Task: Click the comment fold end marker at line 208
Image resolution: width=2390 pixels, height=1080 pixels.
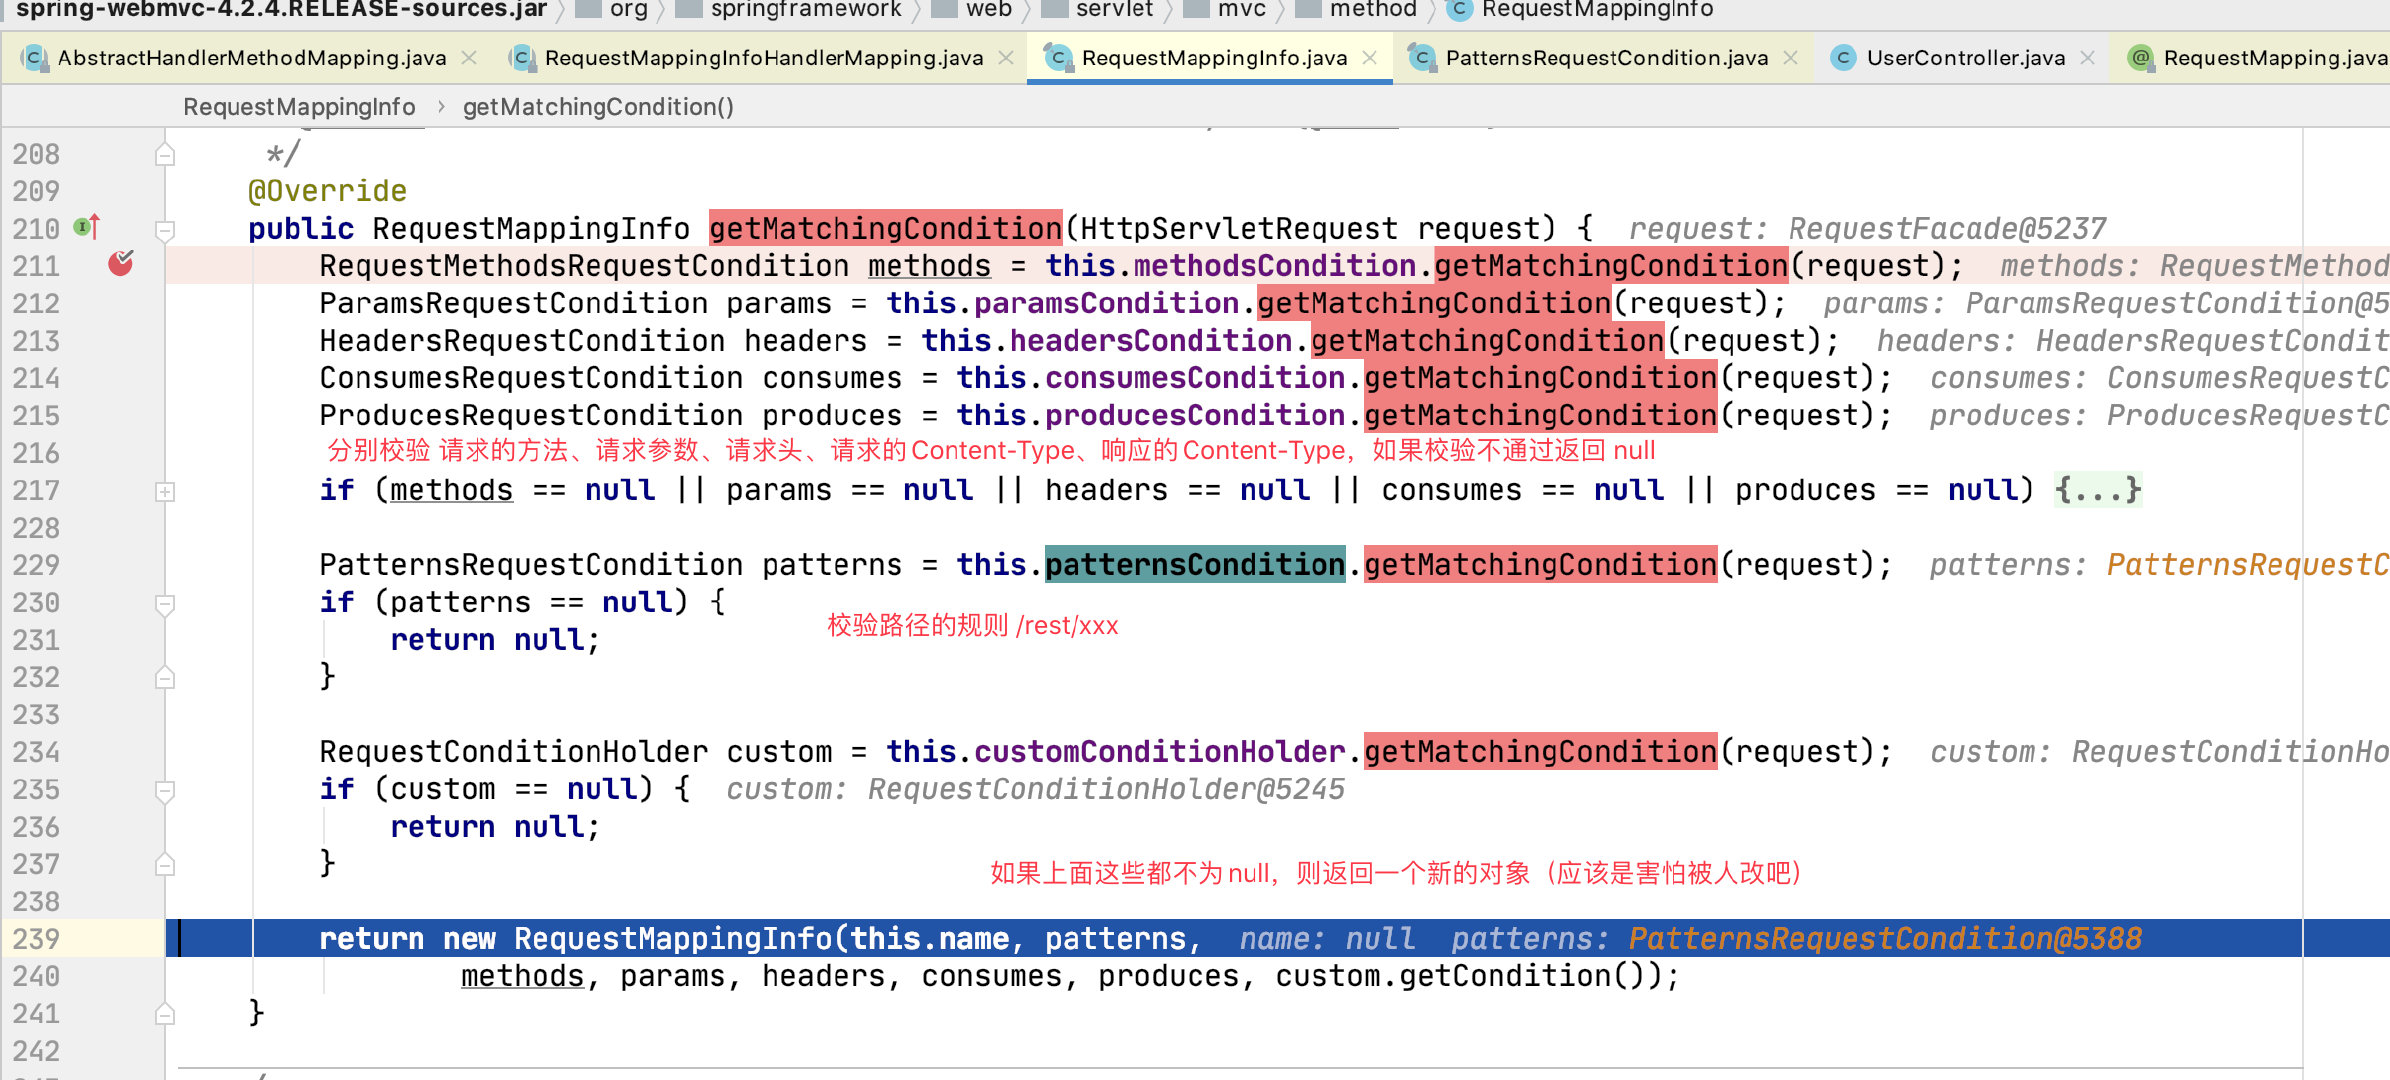Action: tap(165, 155)
